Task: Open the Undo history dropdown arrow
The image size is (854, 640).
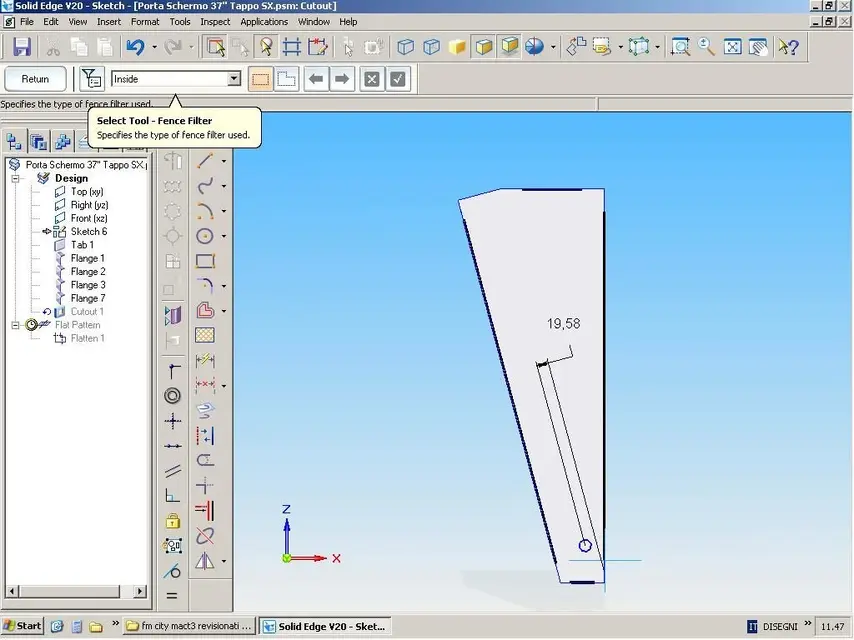Action: 155,47
